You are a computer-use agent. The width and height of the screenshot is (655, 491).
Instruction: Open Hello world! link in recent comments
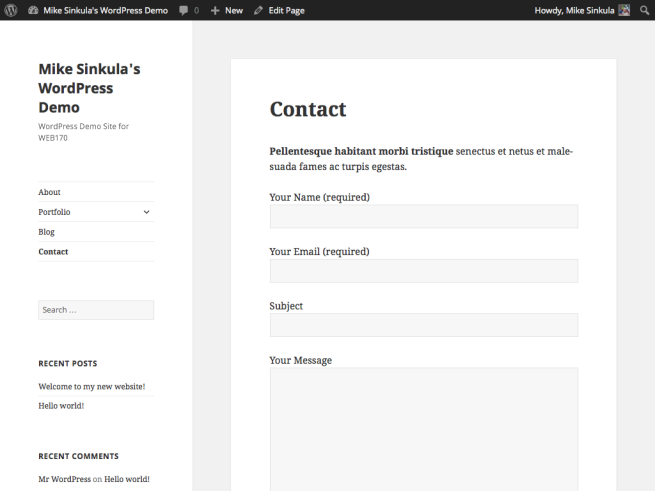127,479
